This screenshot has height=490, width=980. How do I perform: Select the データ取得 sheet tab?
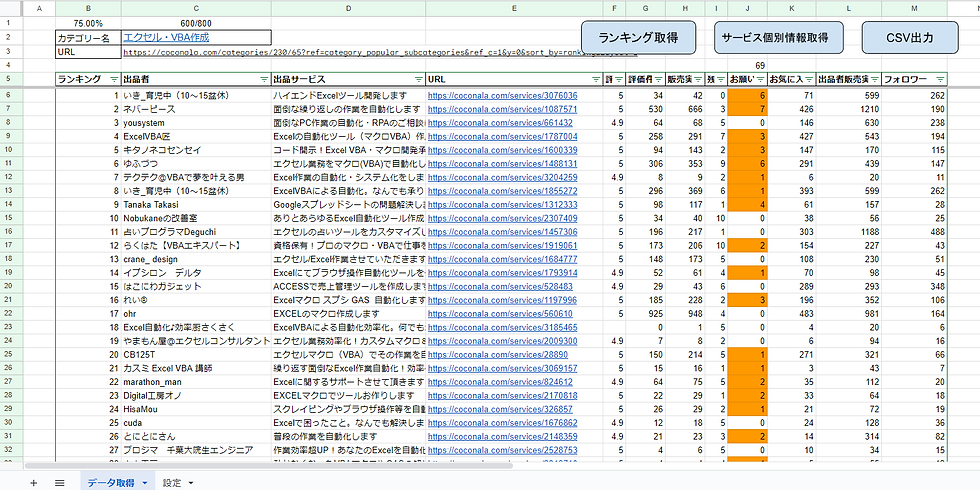pyautogui.click(x=111, y=482)
